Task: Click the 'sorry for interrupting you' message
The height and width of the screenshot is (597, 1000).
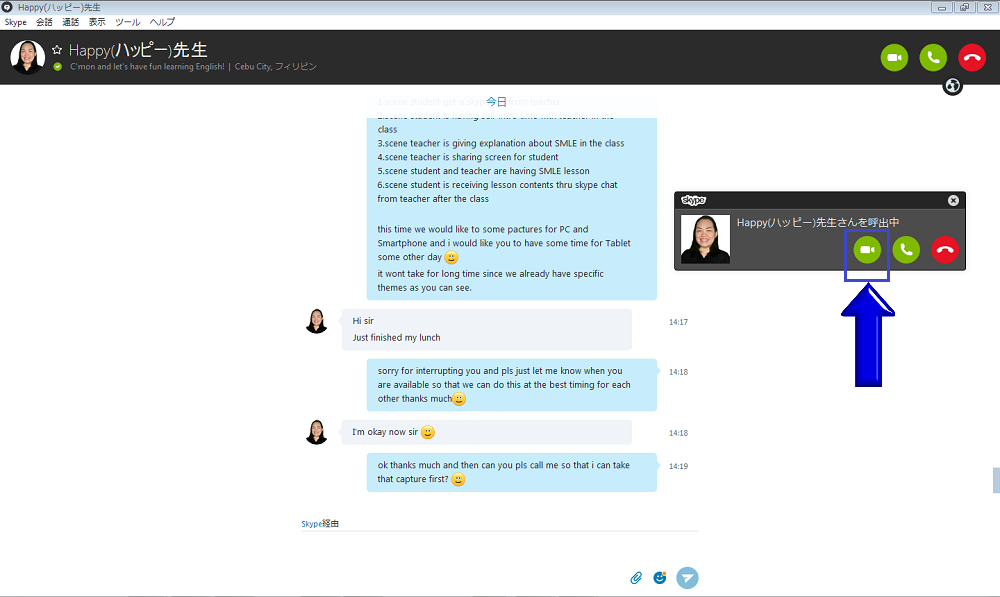Action: (511, 385)
